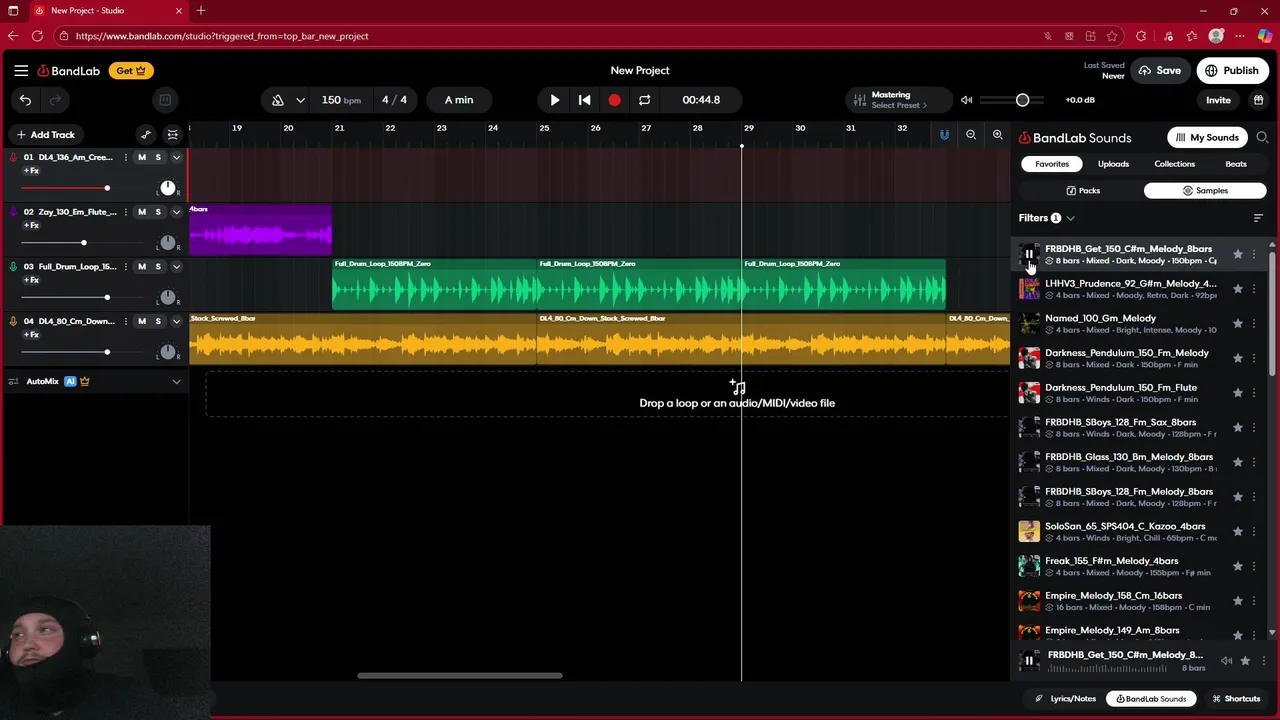The height and width of the screenshot is (720, 1280).
Task: Click the 150 bpm tempo field
Action: (x=341, y=100)
